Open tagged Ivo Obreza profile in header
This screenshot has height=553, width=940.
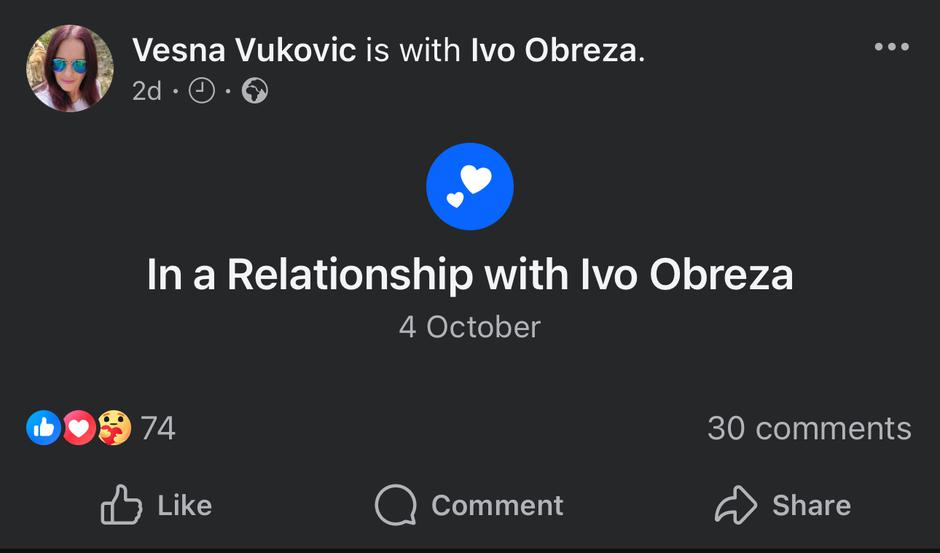pyautogui.click(x=553, y=49)
